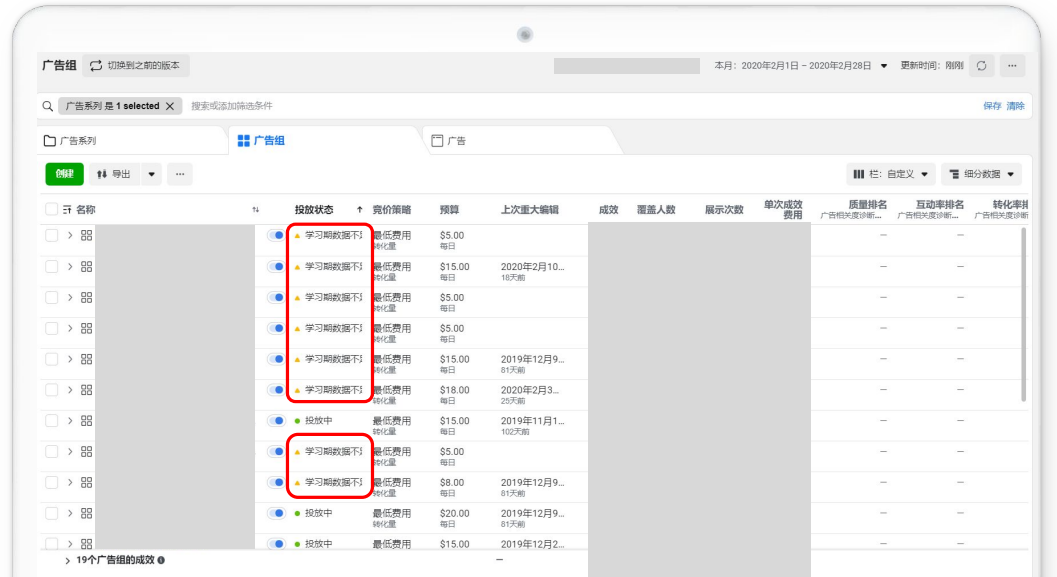Click the green 创建 button
Viewport: 1057px width, 577px height.
(x=65, y=174)
